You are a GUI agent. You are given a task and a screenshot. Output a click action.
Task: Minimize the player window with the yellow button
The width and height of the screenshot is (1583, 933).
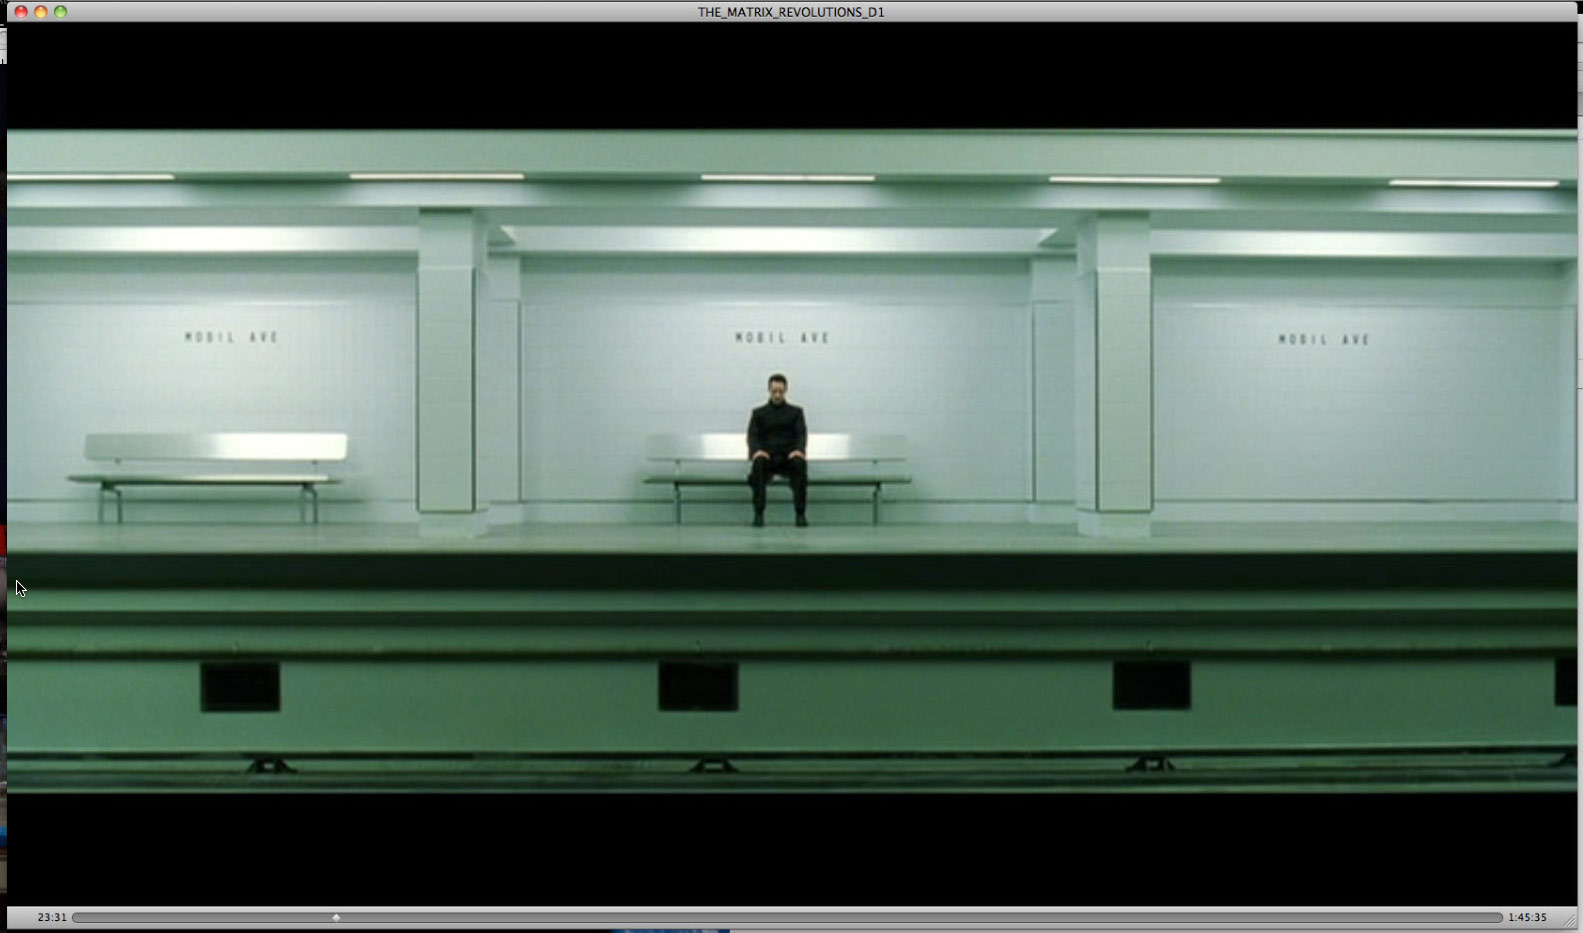coord(41,12)
